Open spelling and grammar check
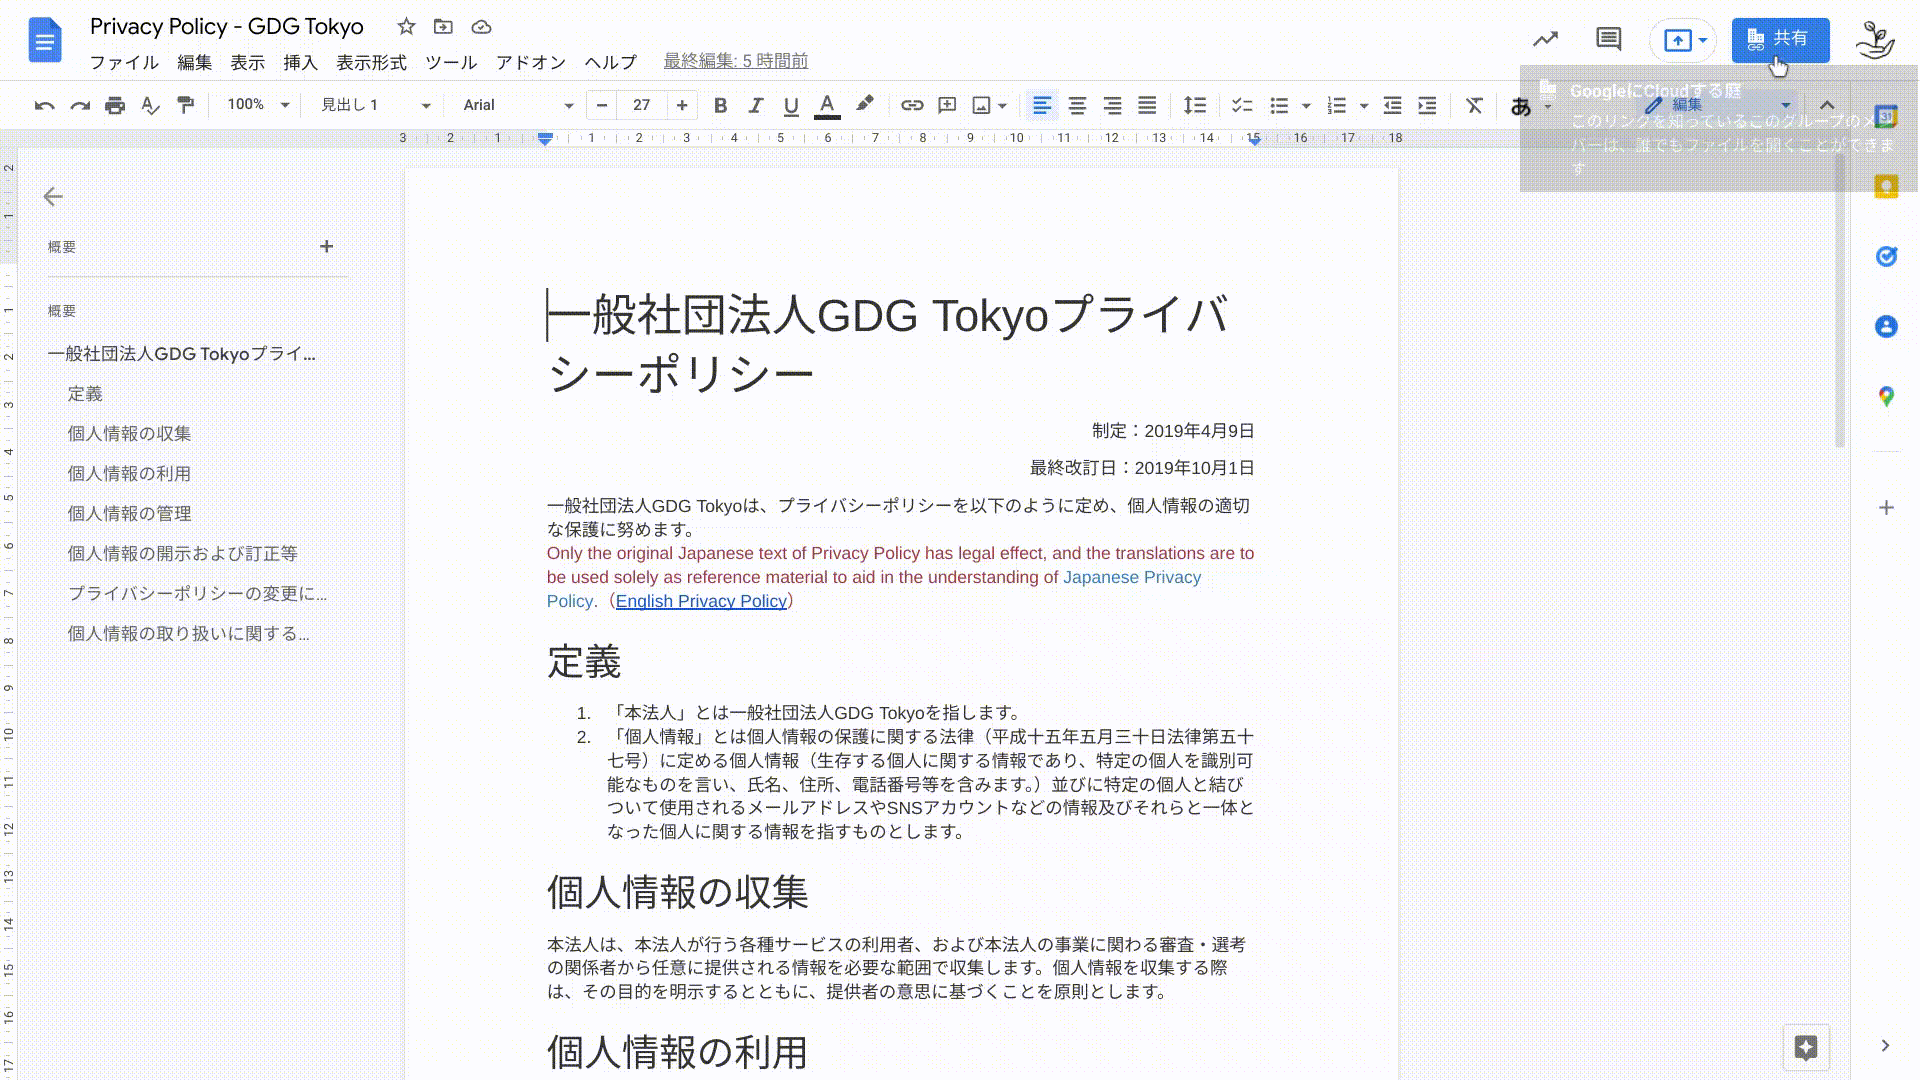 coord(150,105)
